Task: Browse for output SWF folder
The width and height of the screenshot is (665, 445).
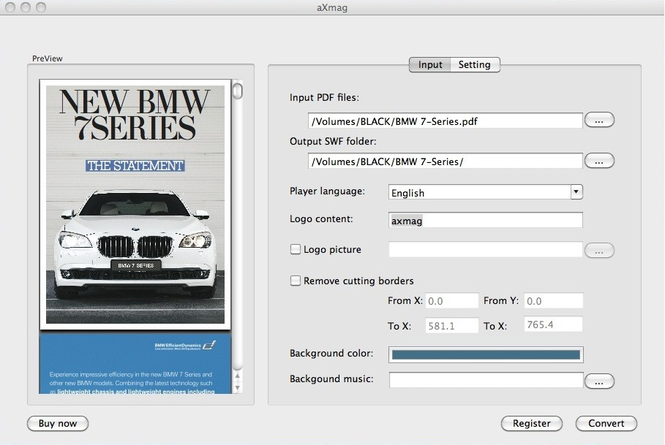Action: 599,161
